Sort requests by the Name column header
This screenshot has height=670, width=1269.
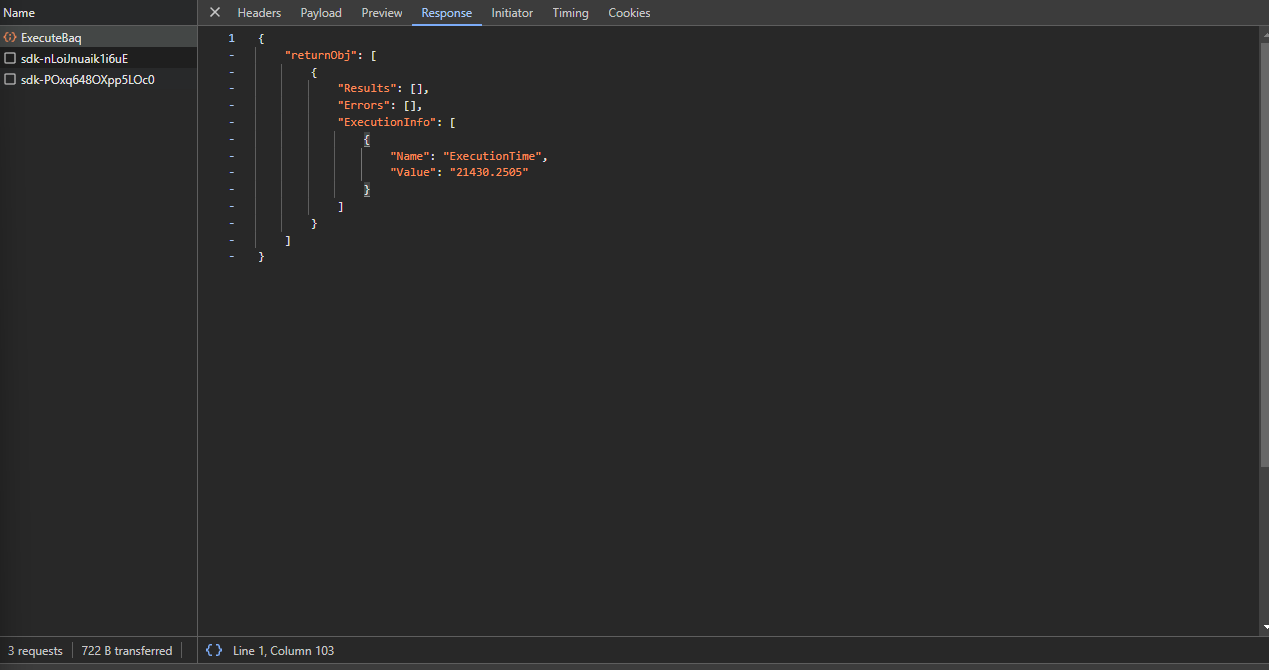point(19,13)
